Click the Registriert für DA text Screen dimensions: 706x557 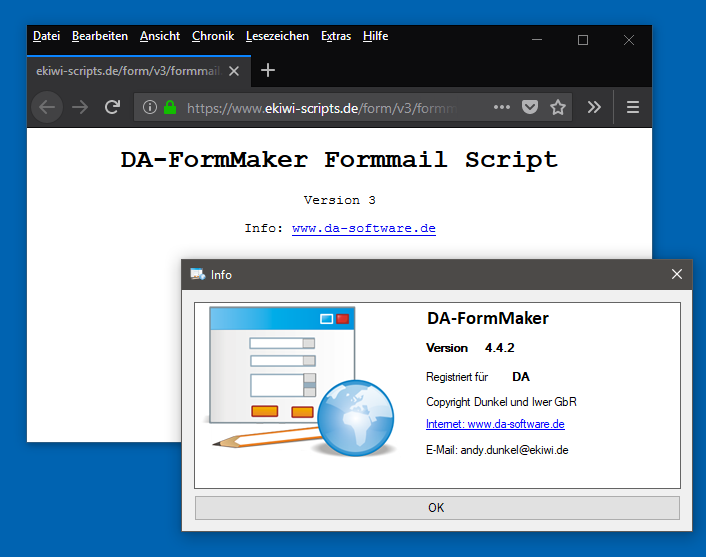click(x=478, y=376)
